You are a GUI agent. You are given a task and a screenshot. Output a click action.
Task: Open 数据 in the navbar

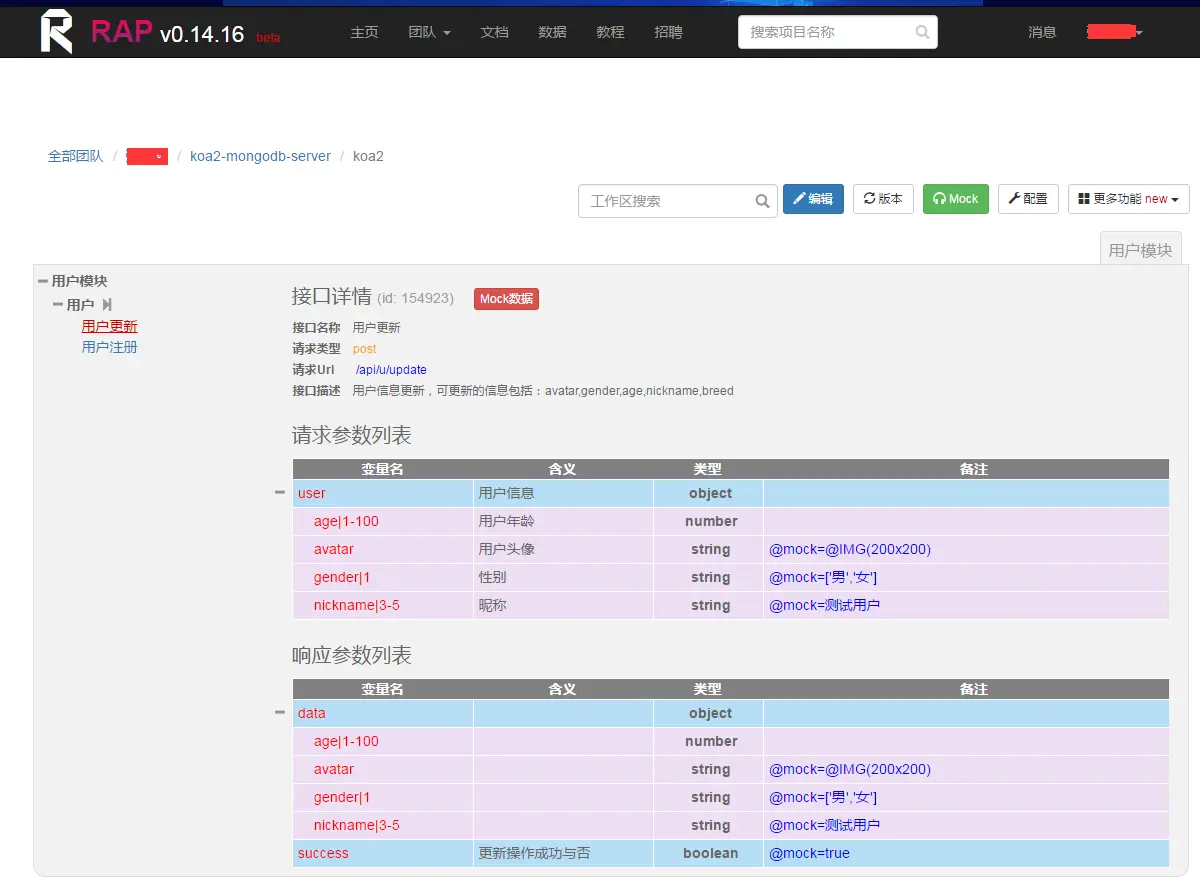pos(552,32)
